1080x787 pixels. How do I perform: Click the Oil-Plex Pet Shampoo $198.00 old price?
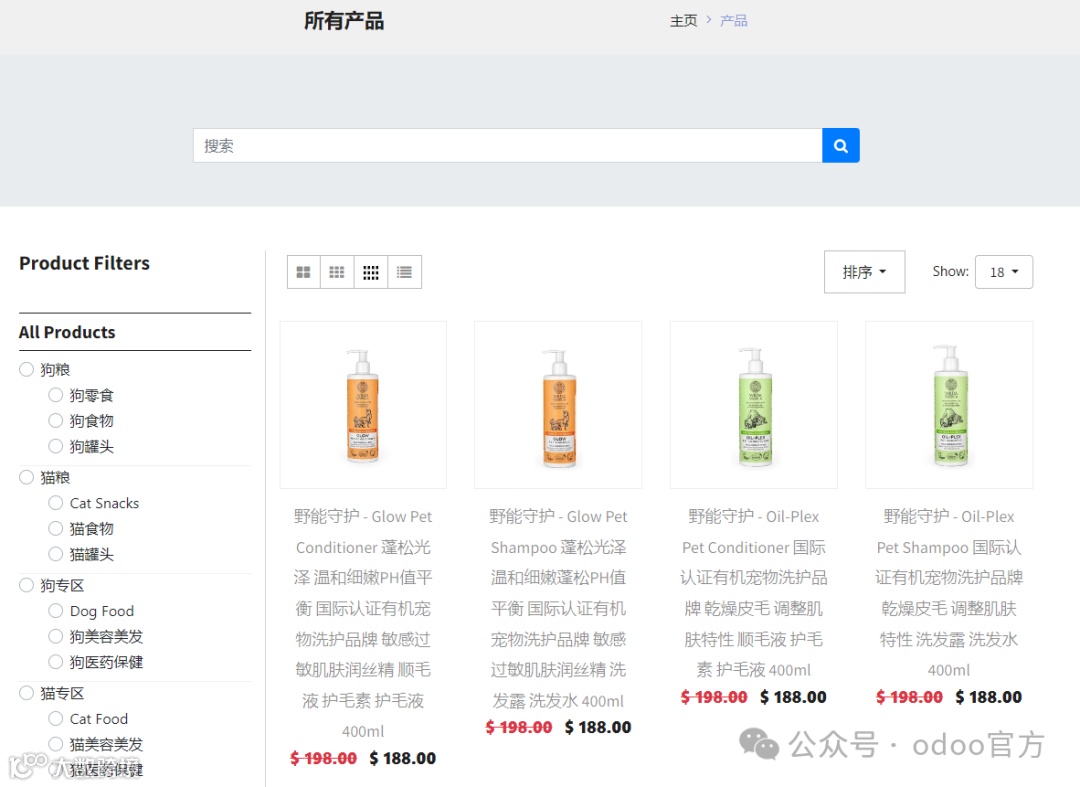pyautogui.click(x=909, y=697)
